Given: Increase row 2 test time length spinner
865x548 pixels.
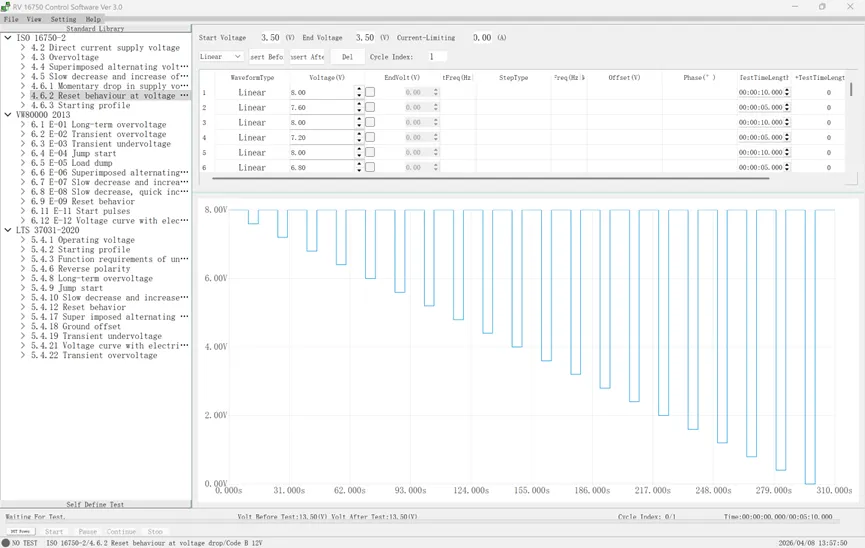Looking at the screenshot, I should (x=787, y=104).
